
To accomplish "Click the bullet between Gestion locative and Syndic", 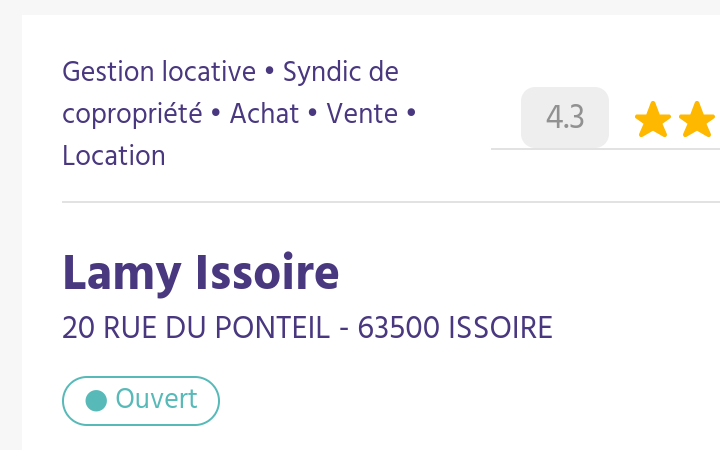I will point(269,72).
